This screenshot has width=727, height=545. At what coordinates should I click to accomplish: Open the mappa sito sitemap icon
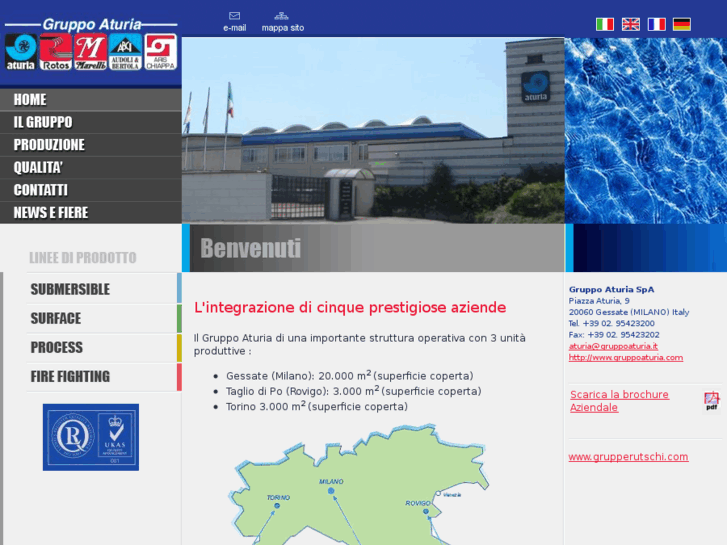[281, 16]
